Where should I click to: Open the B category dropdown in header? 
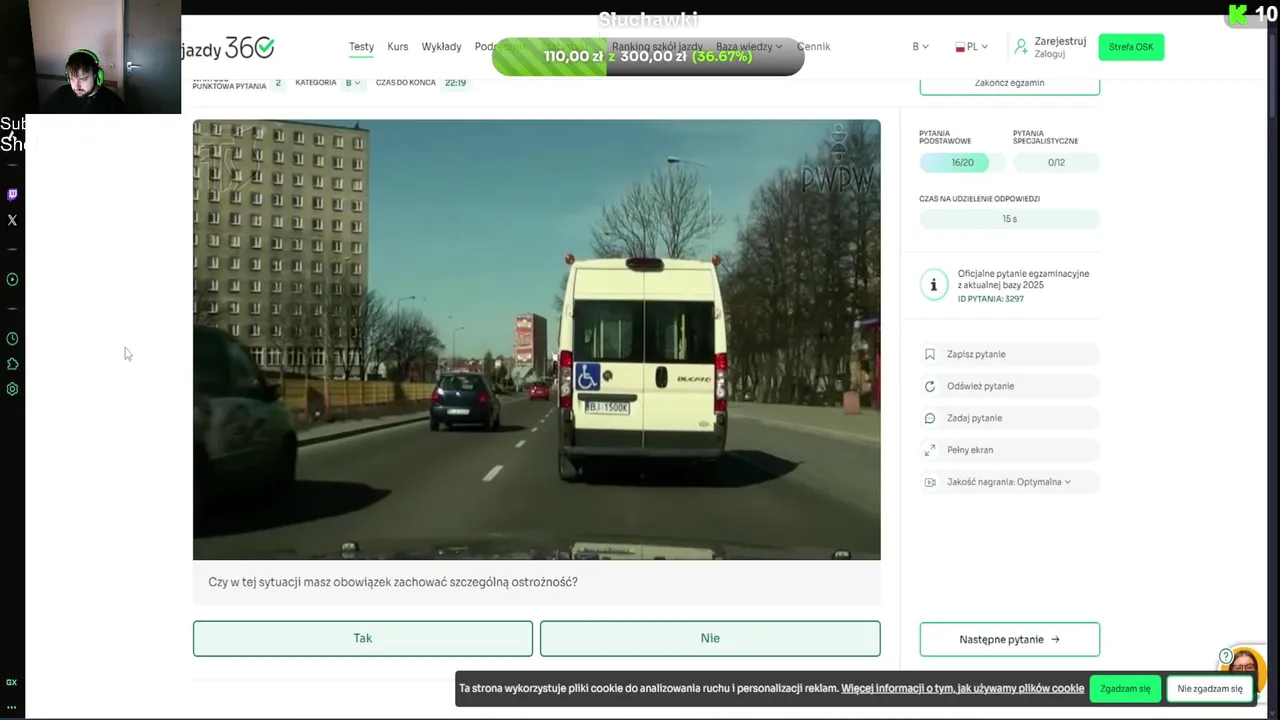pyautogui.click(x=920, y=47)
